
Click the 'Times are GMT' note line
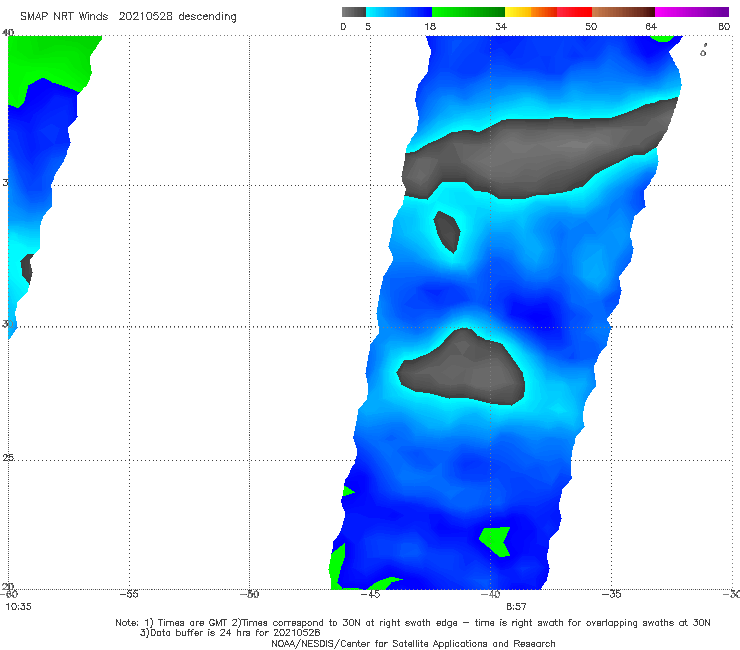click(412, 623)
